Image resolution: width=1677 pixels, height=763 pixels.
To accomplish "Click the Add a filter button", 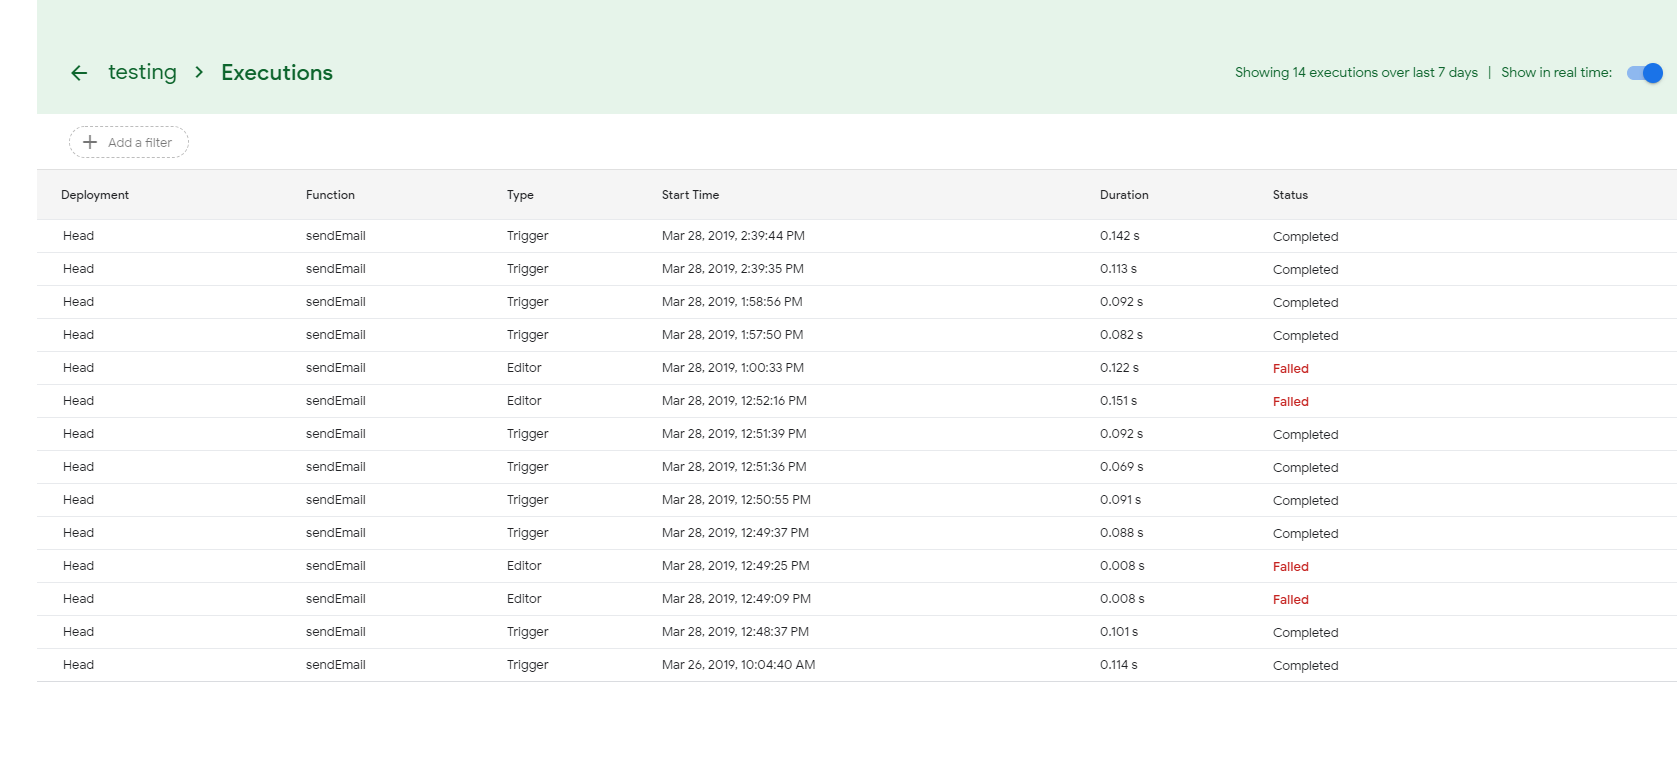I will [x=129, y=142].
